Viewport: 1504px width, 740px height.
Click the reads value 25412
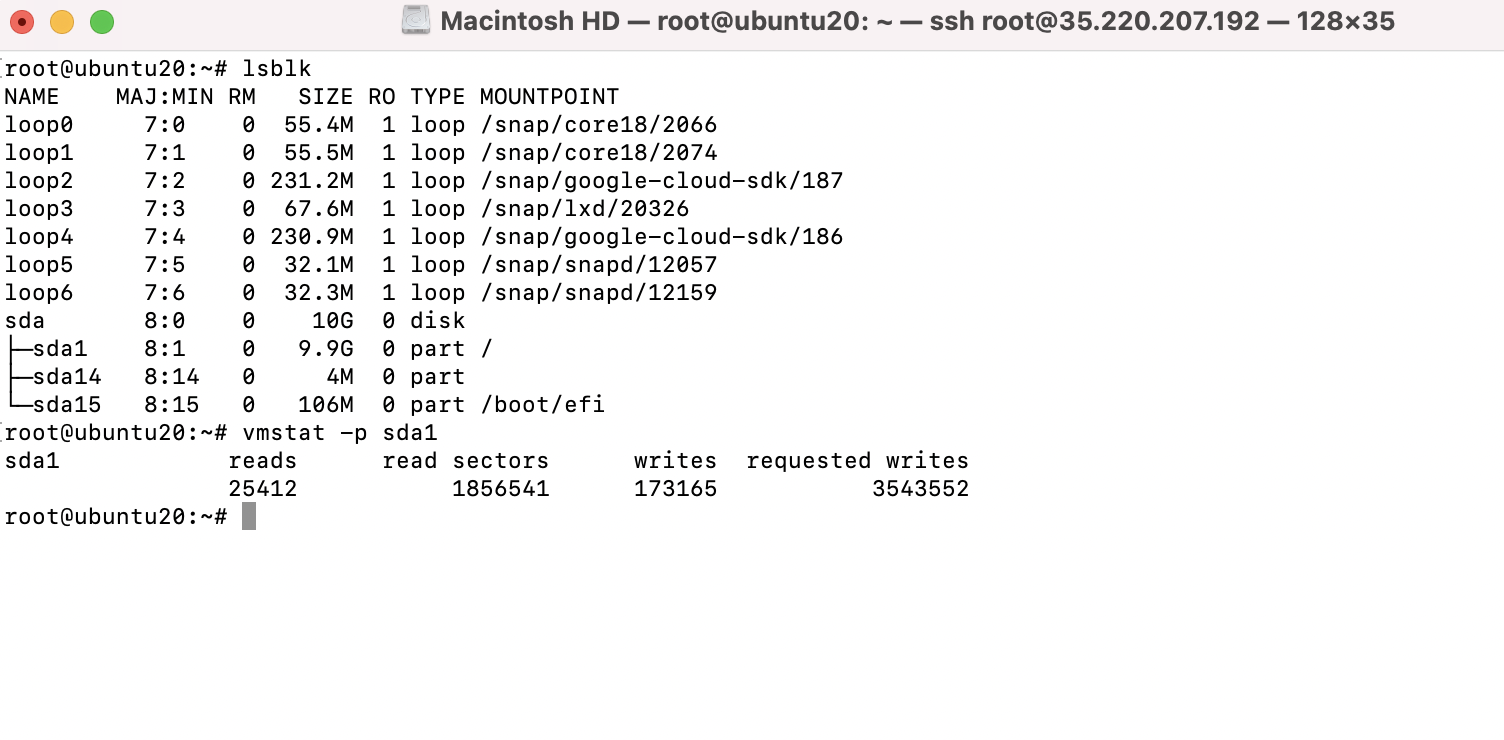pos(263,489)
